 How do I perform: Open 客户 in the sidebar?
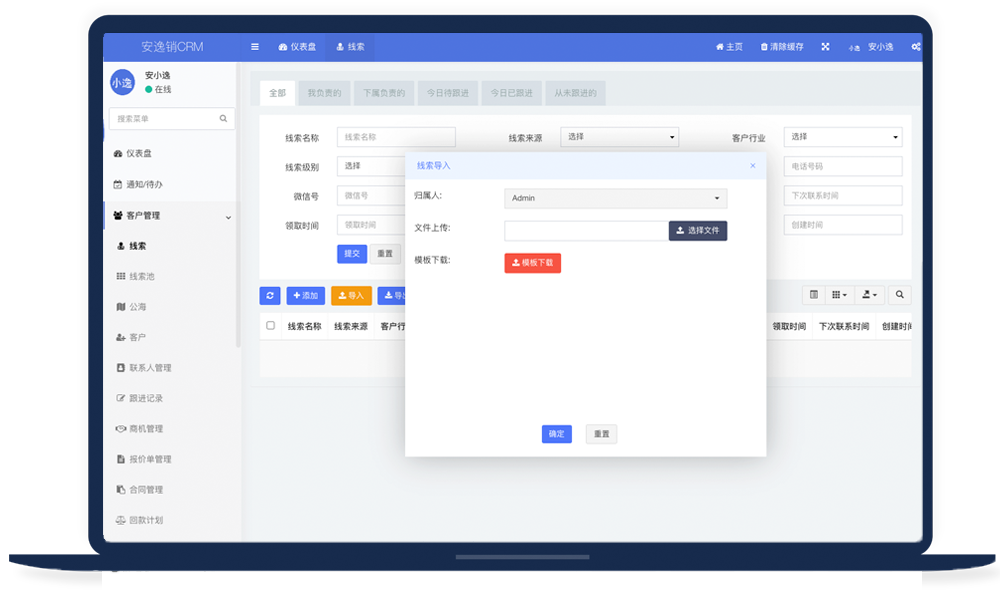point(131,337)
